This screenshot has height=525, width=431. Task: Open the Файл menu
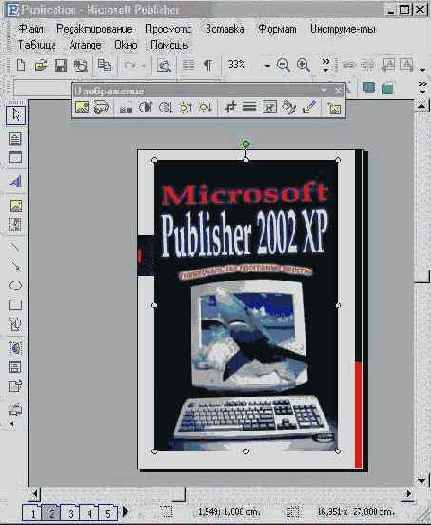[x=31, y=29]
